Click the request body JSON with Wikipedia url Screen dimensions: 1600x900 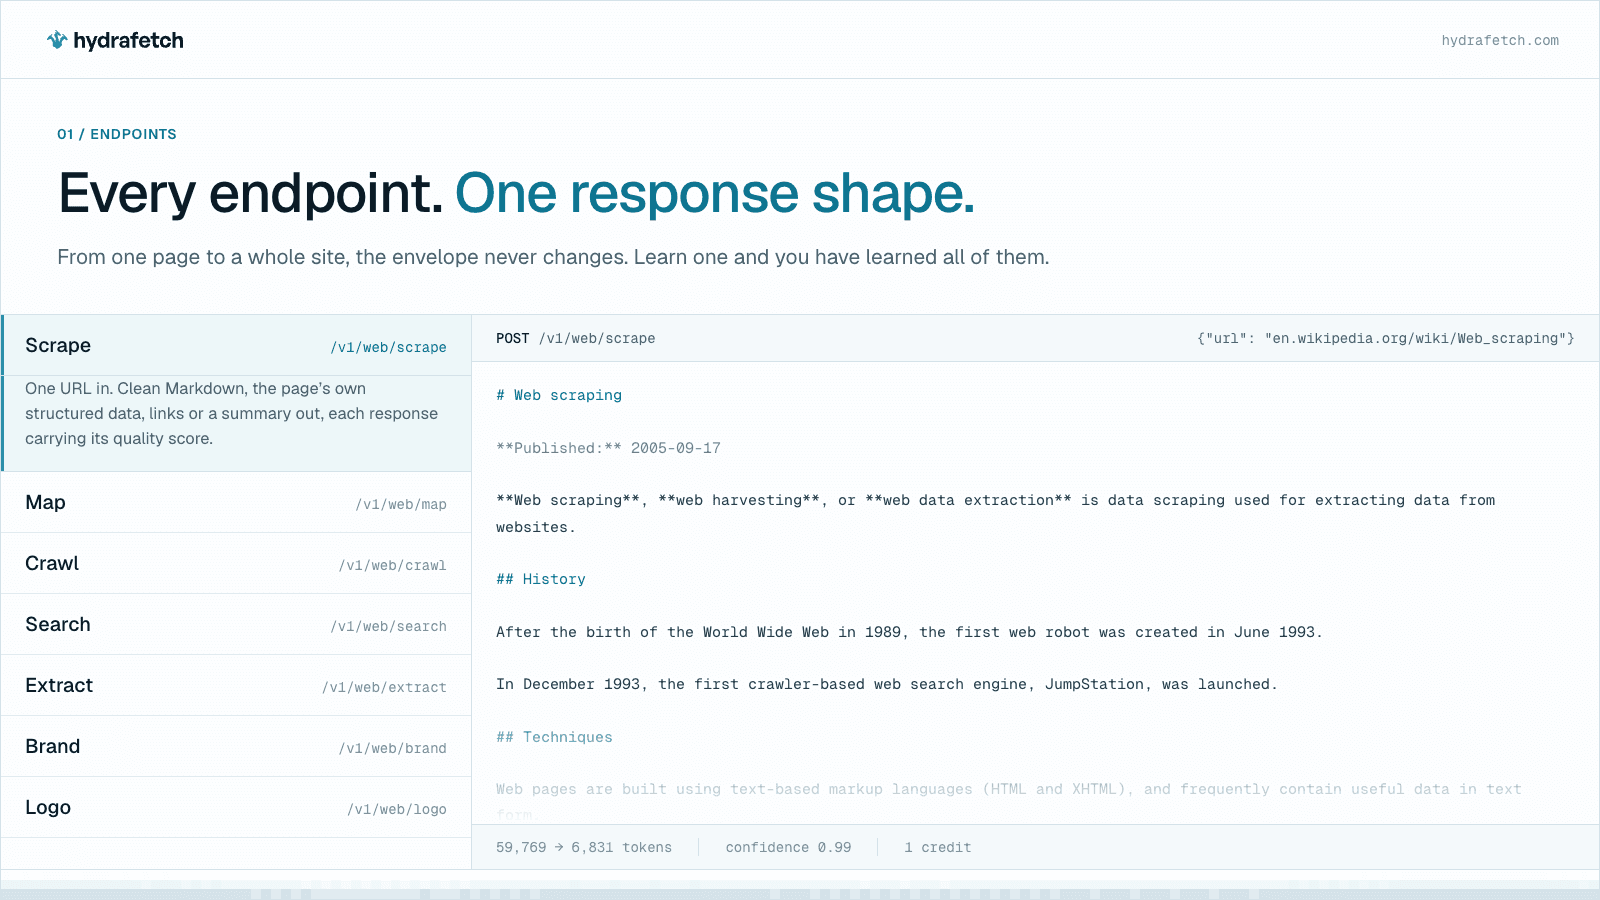[x=1386, y=339]
